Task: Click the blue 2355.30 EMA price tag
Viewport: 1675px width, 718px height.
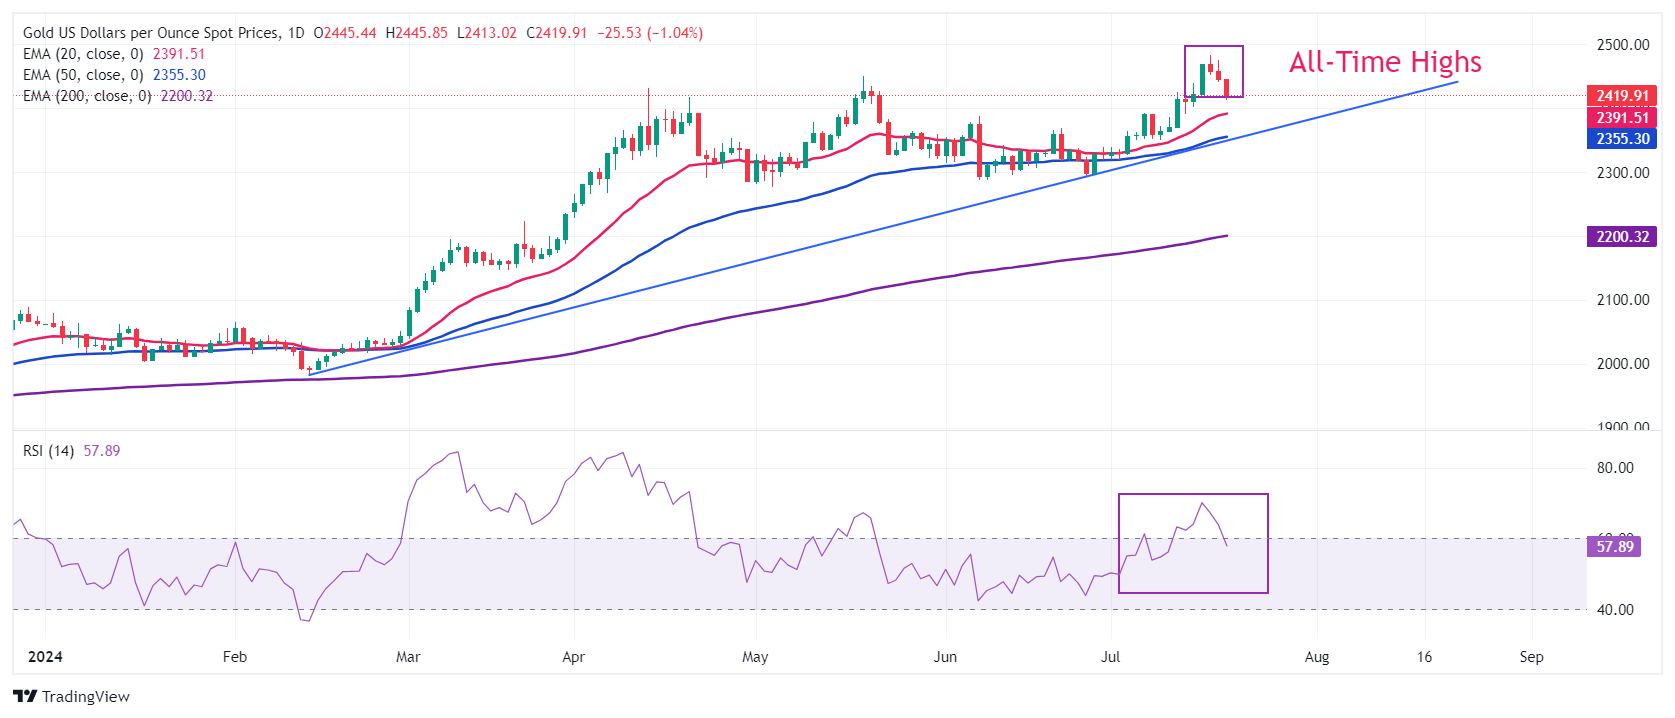Action: pyautogui.click(x=1621, y=139)
